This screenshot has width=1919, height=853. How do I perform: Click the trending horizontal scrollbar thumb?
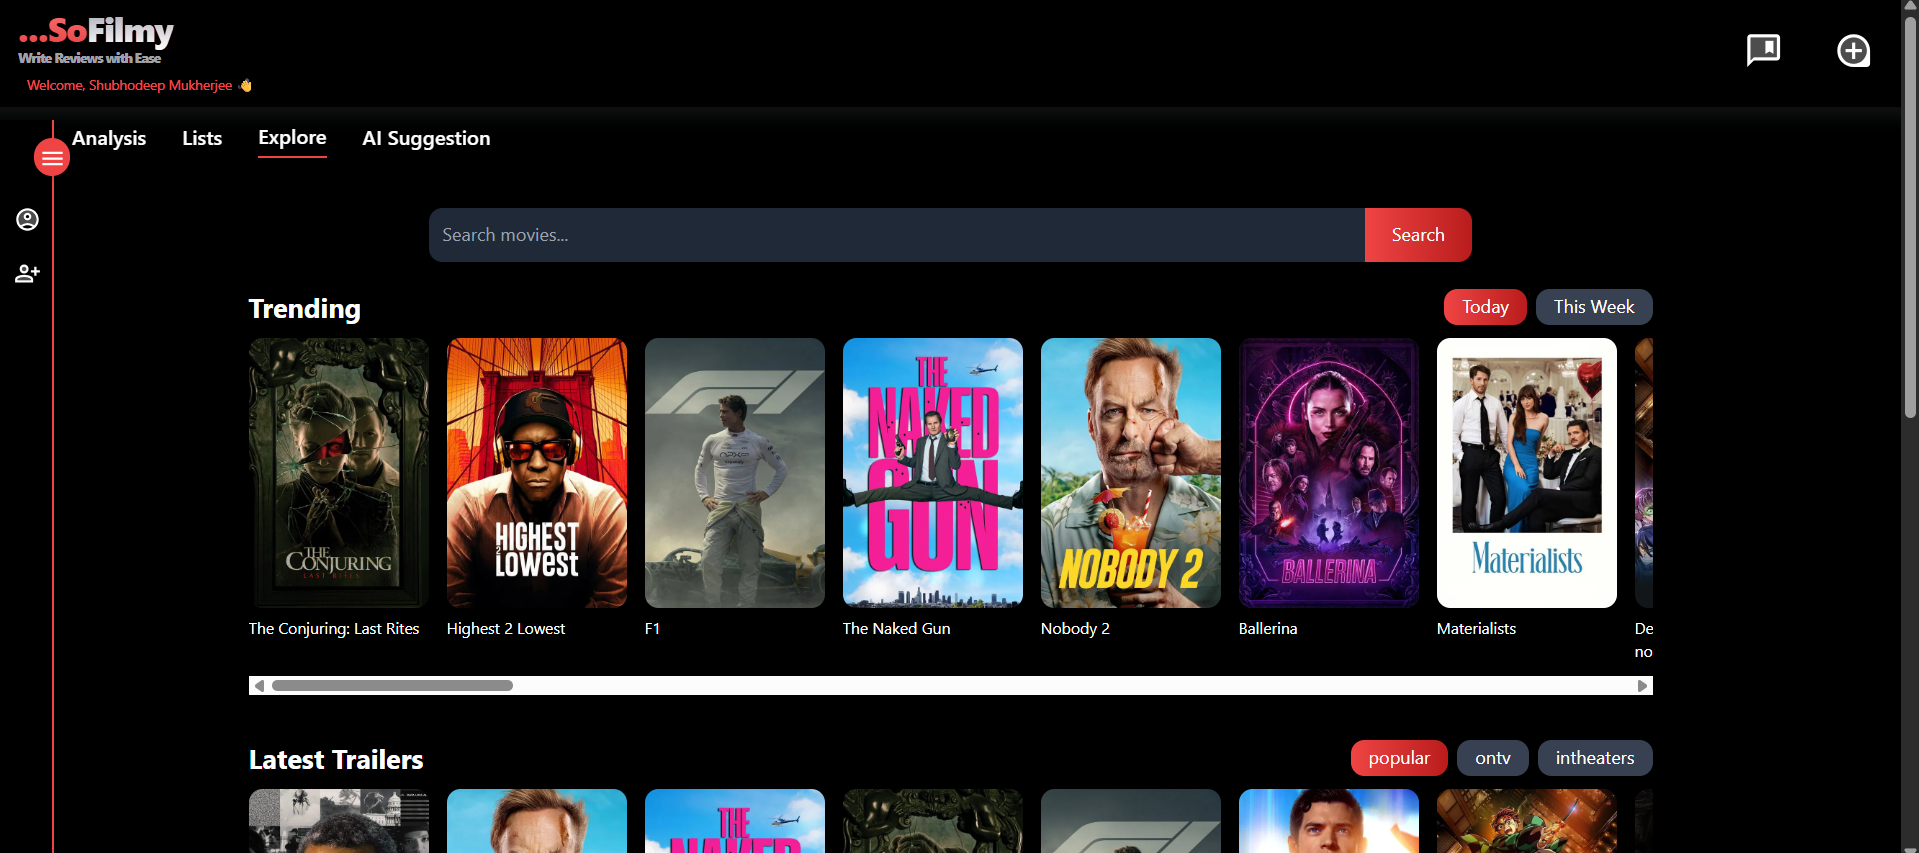[392, 686]
